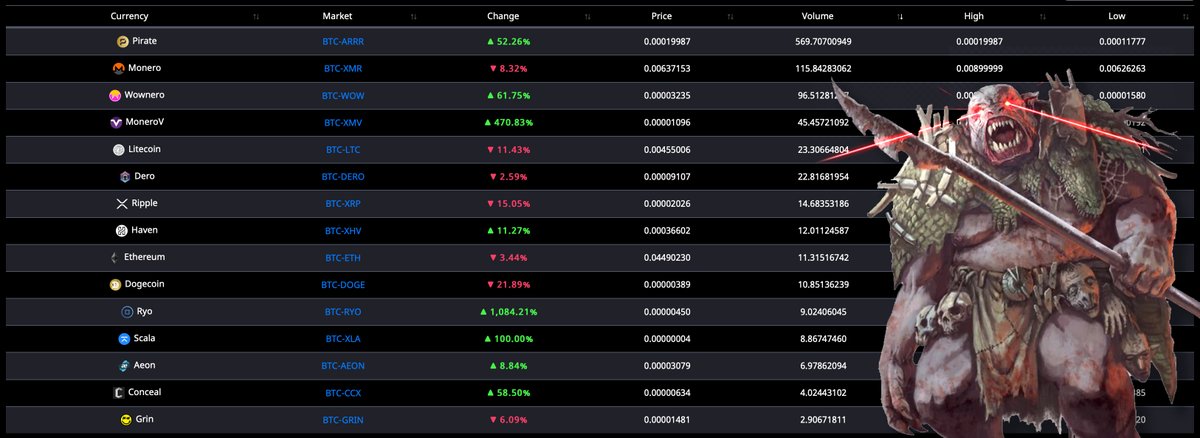This screenshot has height=438, width=1200.
Task: Click the Dogecoin coin icon
Action: point(115,284)
